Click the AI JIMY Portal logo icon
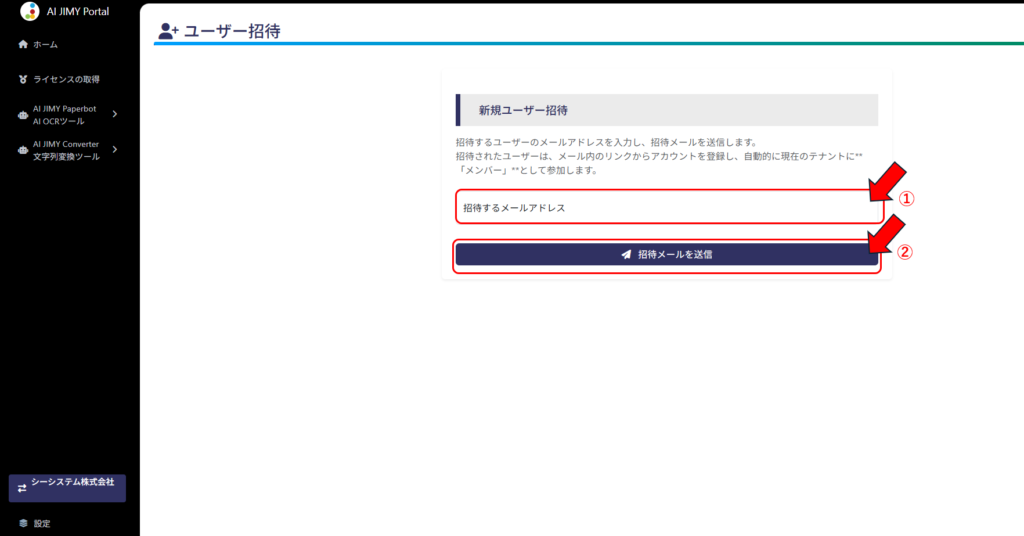Screen dimensions: 1024x536 [x=29, y=12]
